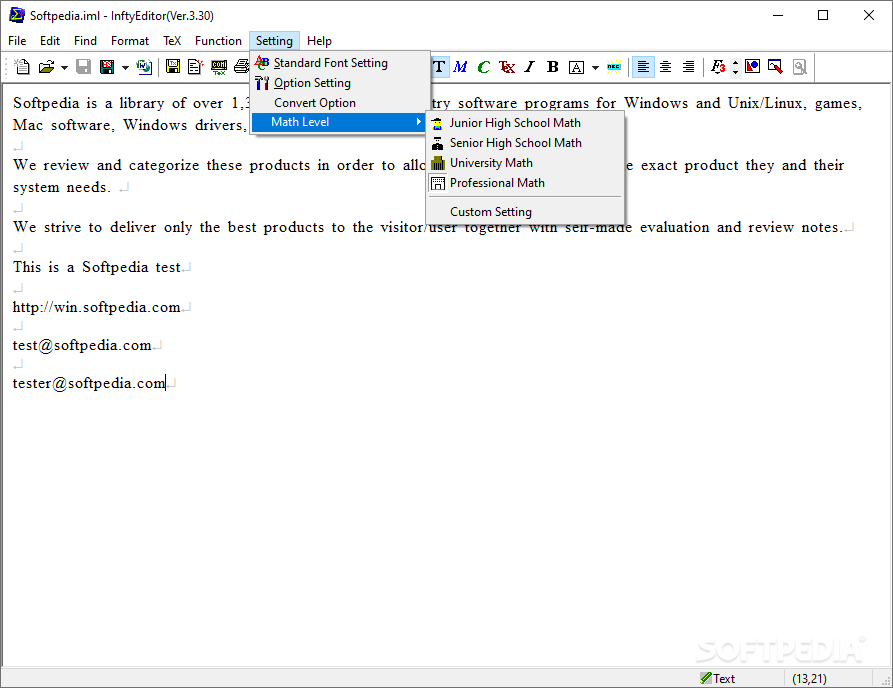Minimize the InftyEditor window

(x=778, y=15)
